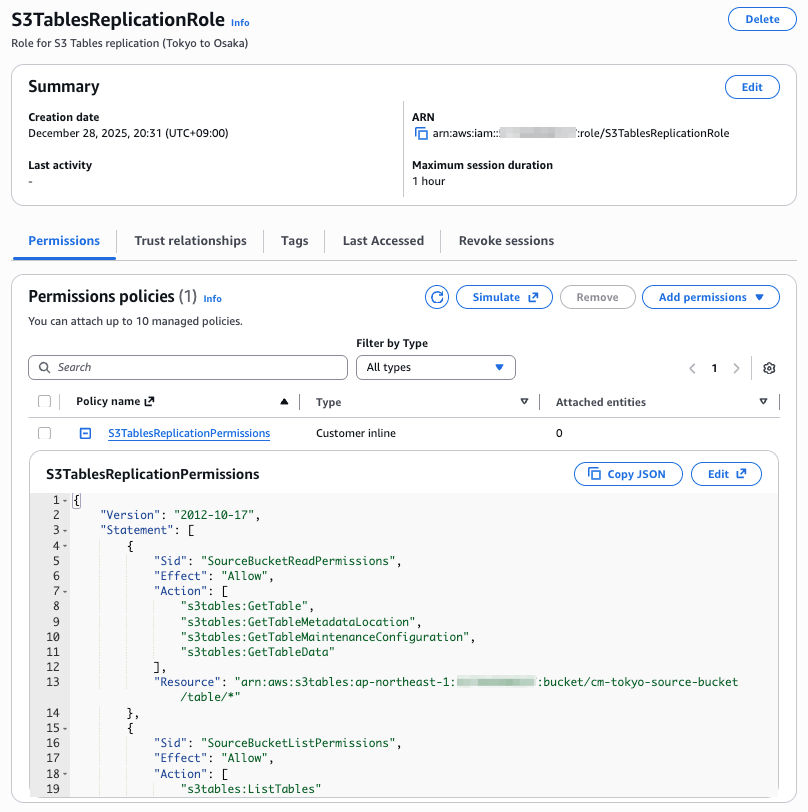Open the Last Accessed tab

(383, 241)
